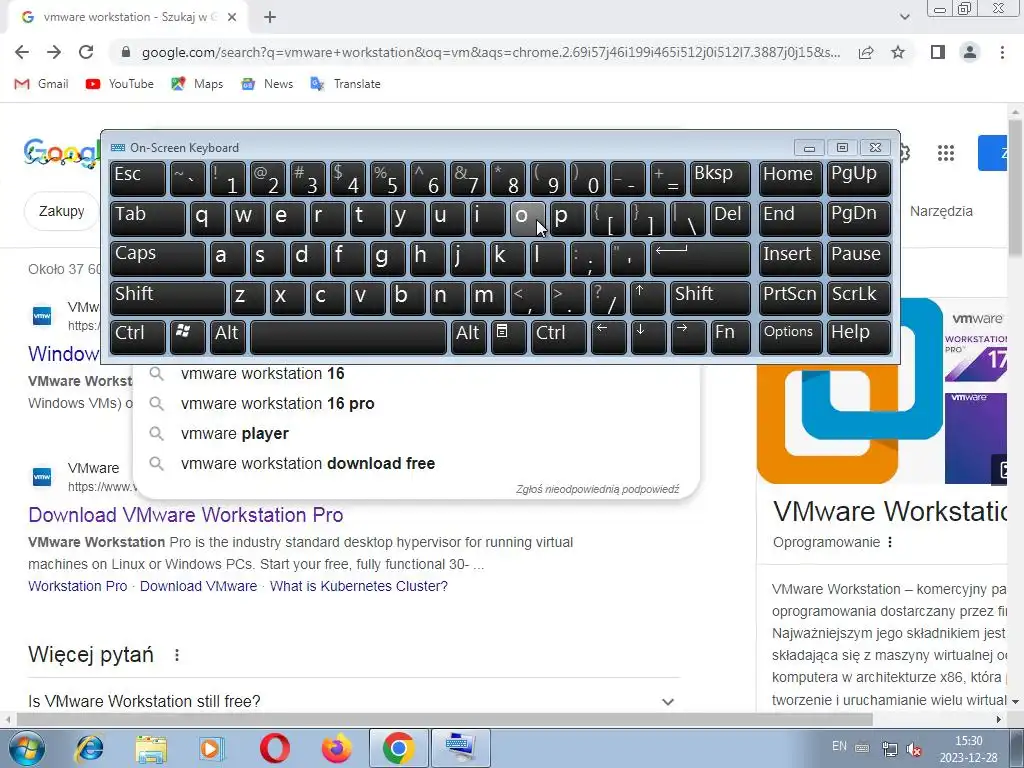Viewport: 1024px width, 768px height.
Task: Select suggestion vmware workstation download free
Action: point(416,464)
